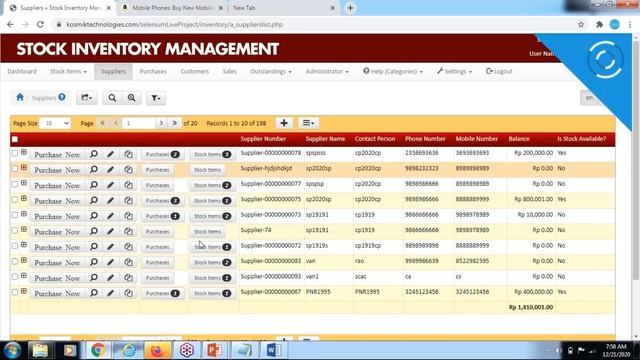Expand the Administrator menu
This screenshot has height=360, width=640.
(x=327, y=71)
